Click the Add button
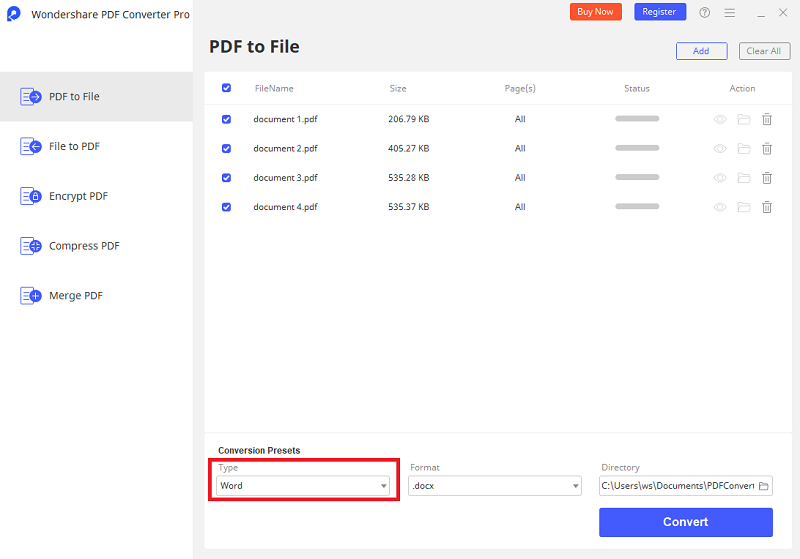Screen dimensions: 800x559 pos(702,51)
